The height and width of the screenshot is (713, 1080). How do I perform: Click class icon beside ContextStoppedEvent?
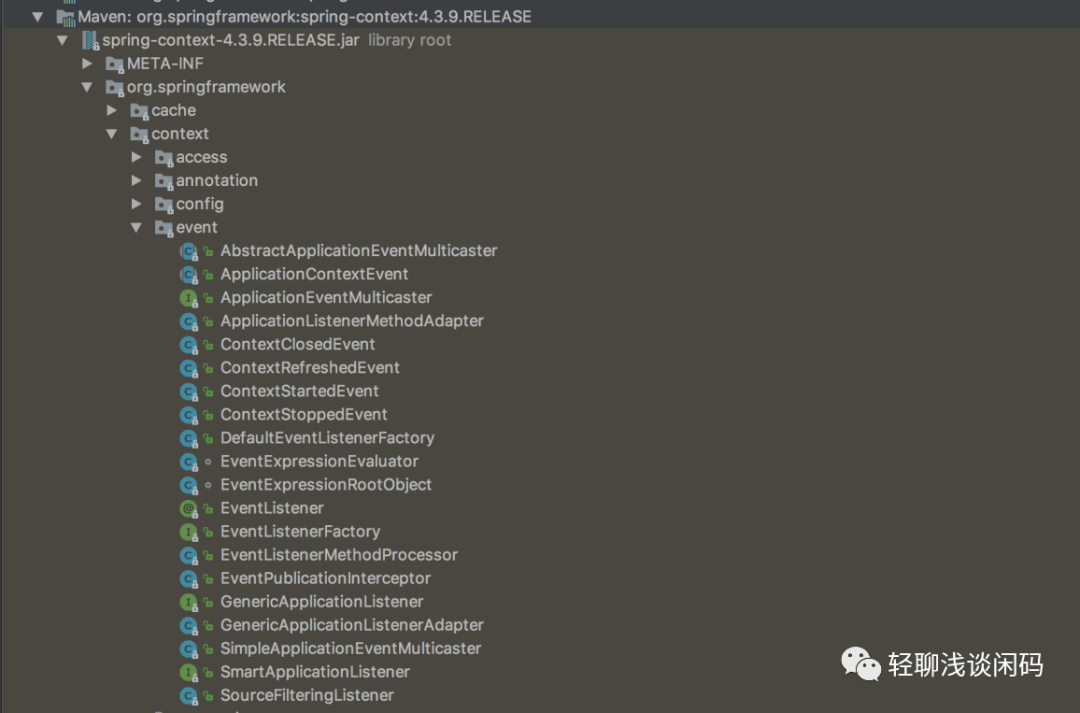(189, 415)
